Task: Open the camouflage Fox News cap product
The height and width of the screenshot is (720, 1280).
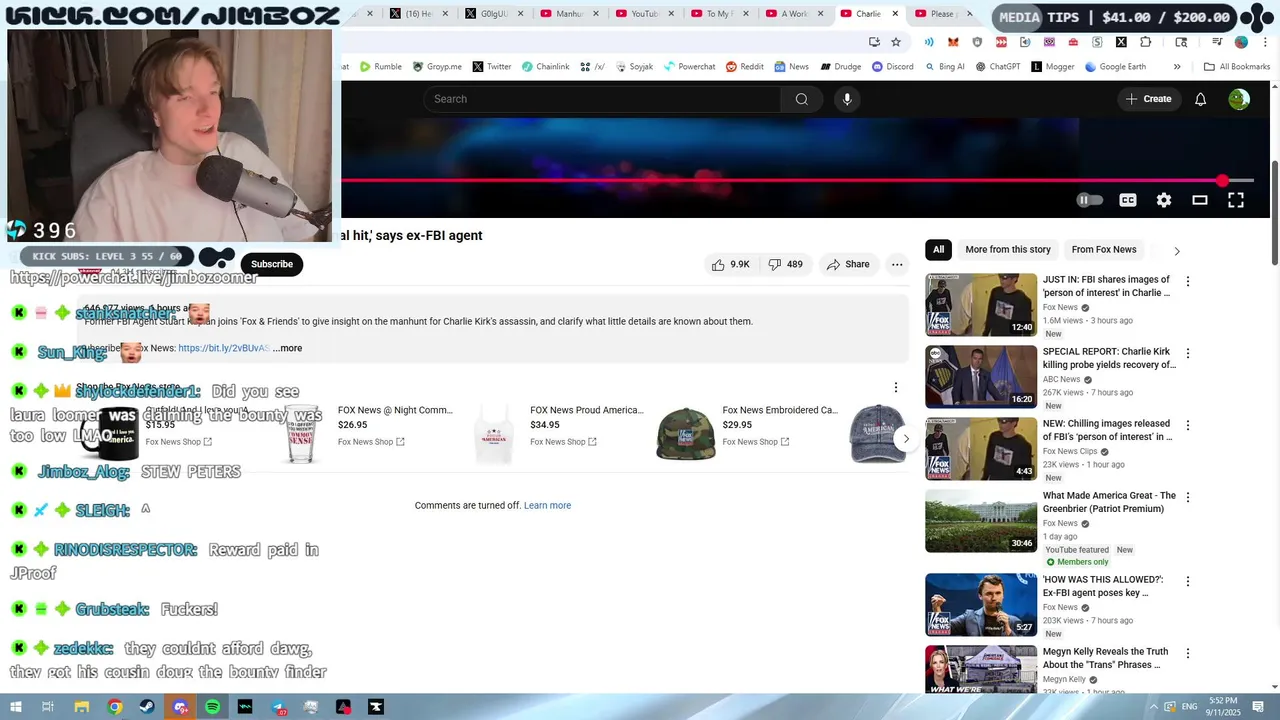Action: tap(685, 435)
